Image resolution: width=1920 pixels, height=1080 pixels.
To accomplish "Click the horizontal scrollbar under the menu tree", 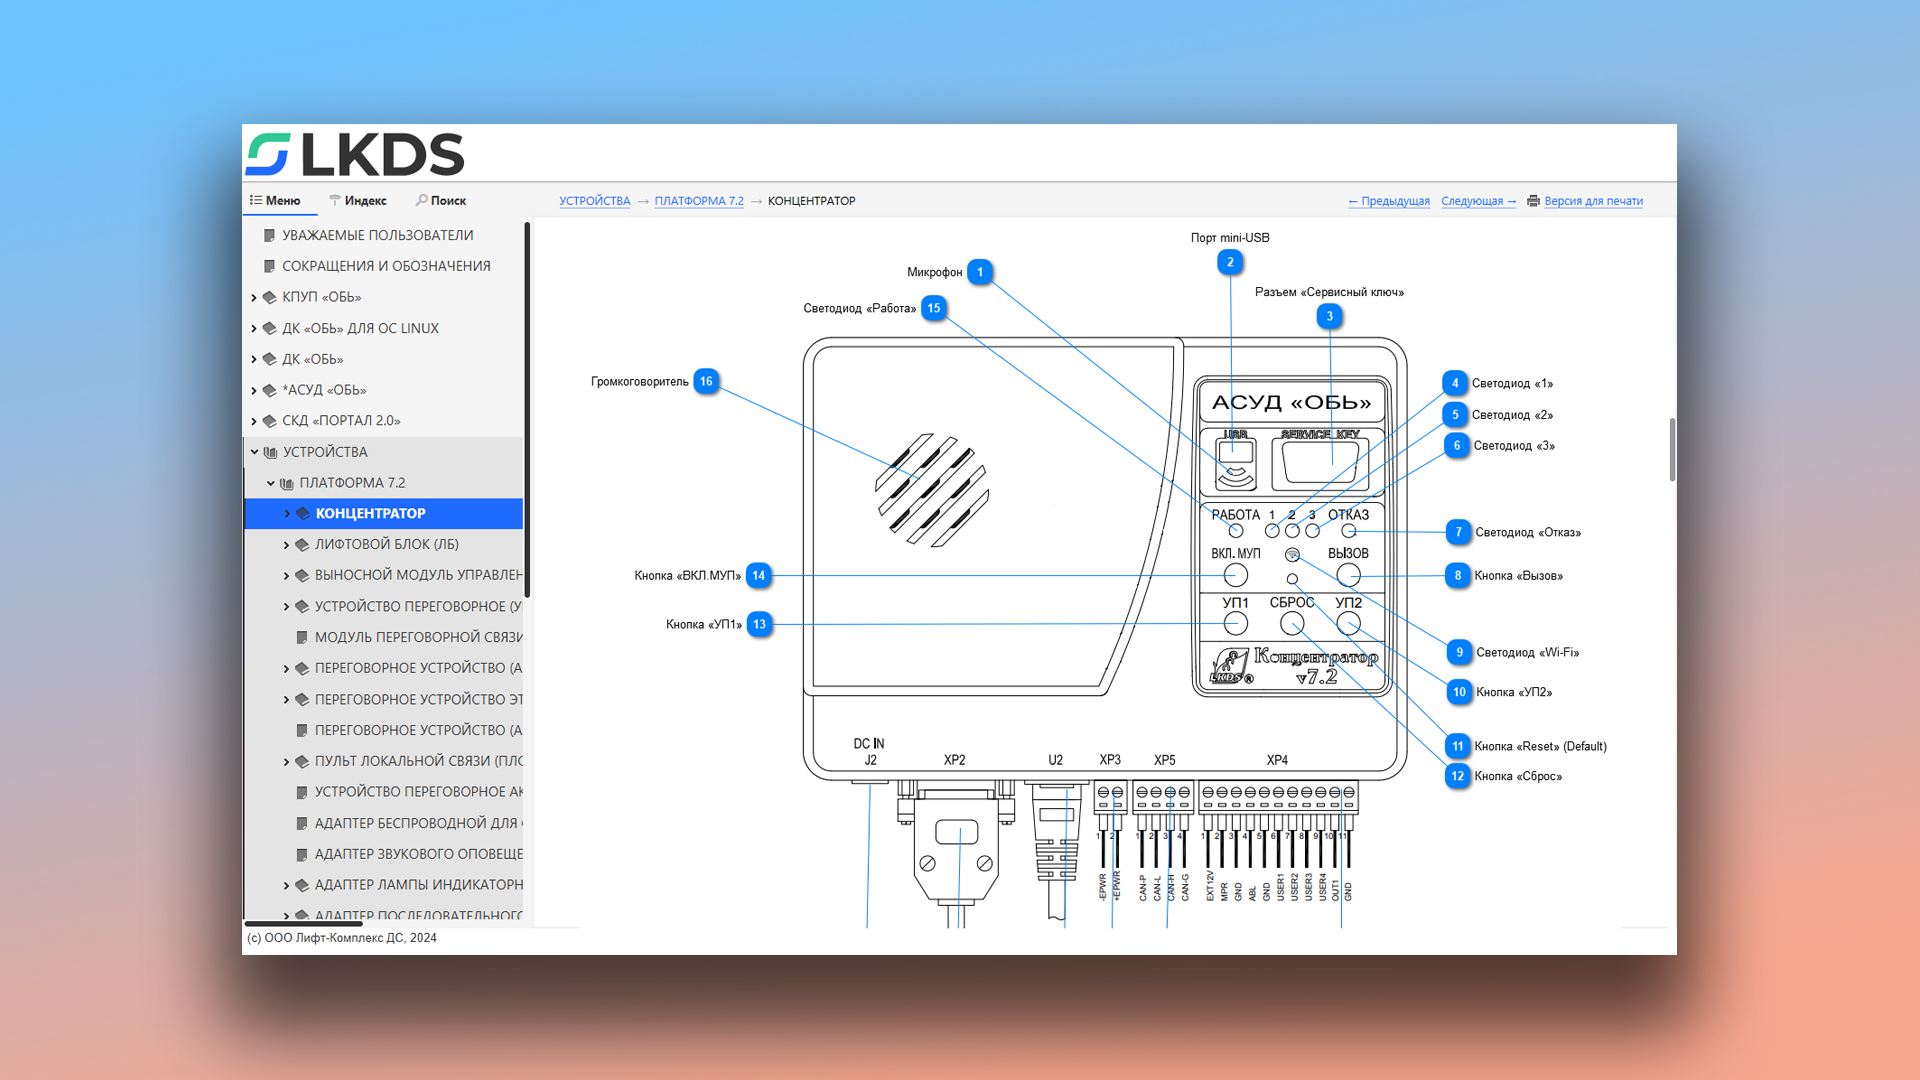I will pos(303,923).
